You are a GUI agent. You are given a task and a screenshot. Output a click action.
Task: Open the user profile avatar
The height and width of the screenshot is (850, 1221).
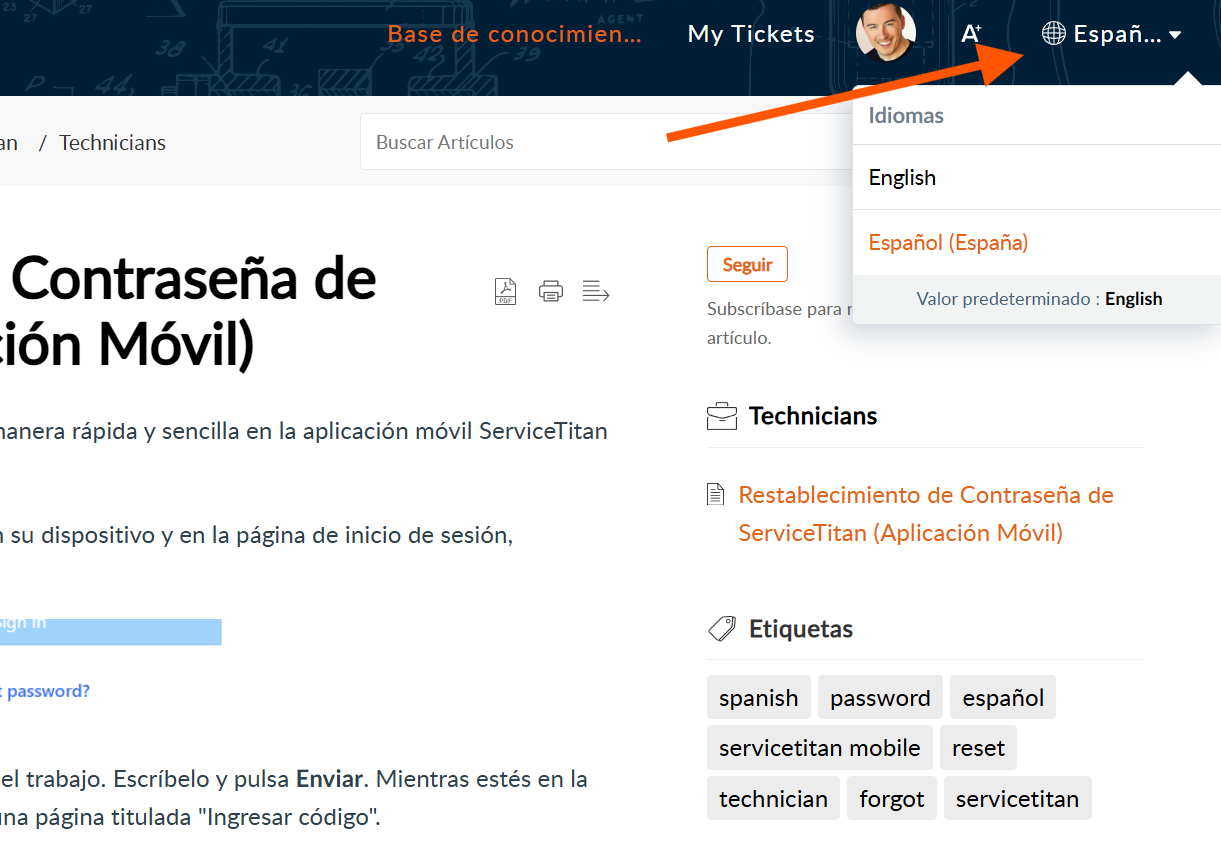point(886,34)
